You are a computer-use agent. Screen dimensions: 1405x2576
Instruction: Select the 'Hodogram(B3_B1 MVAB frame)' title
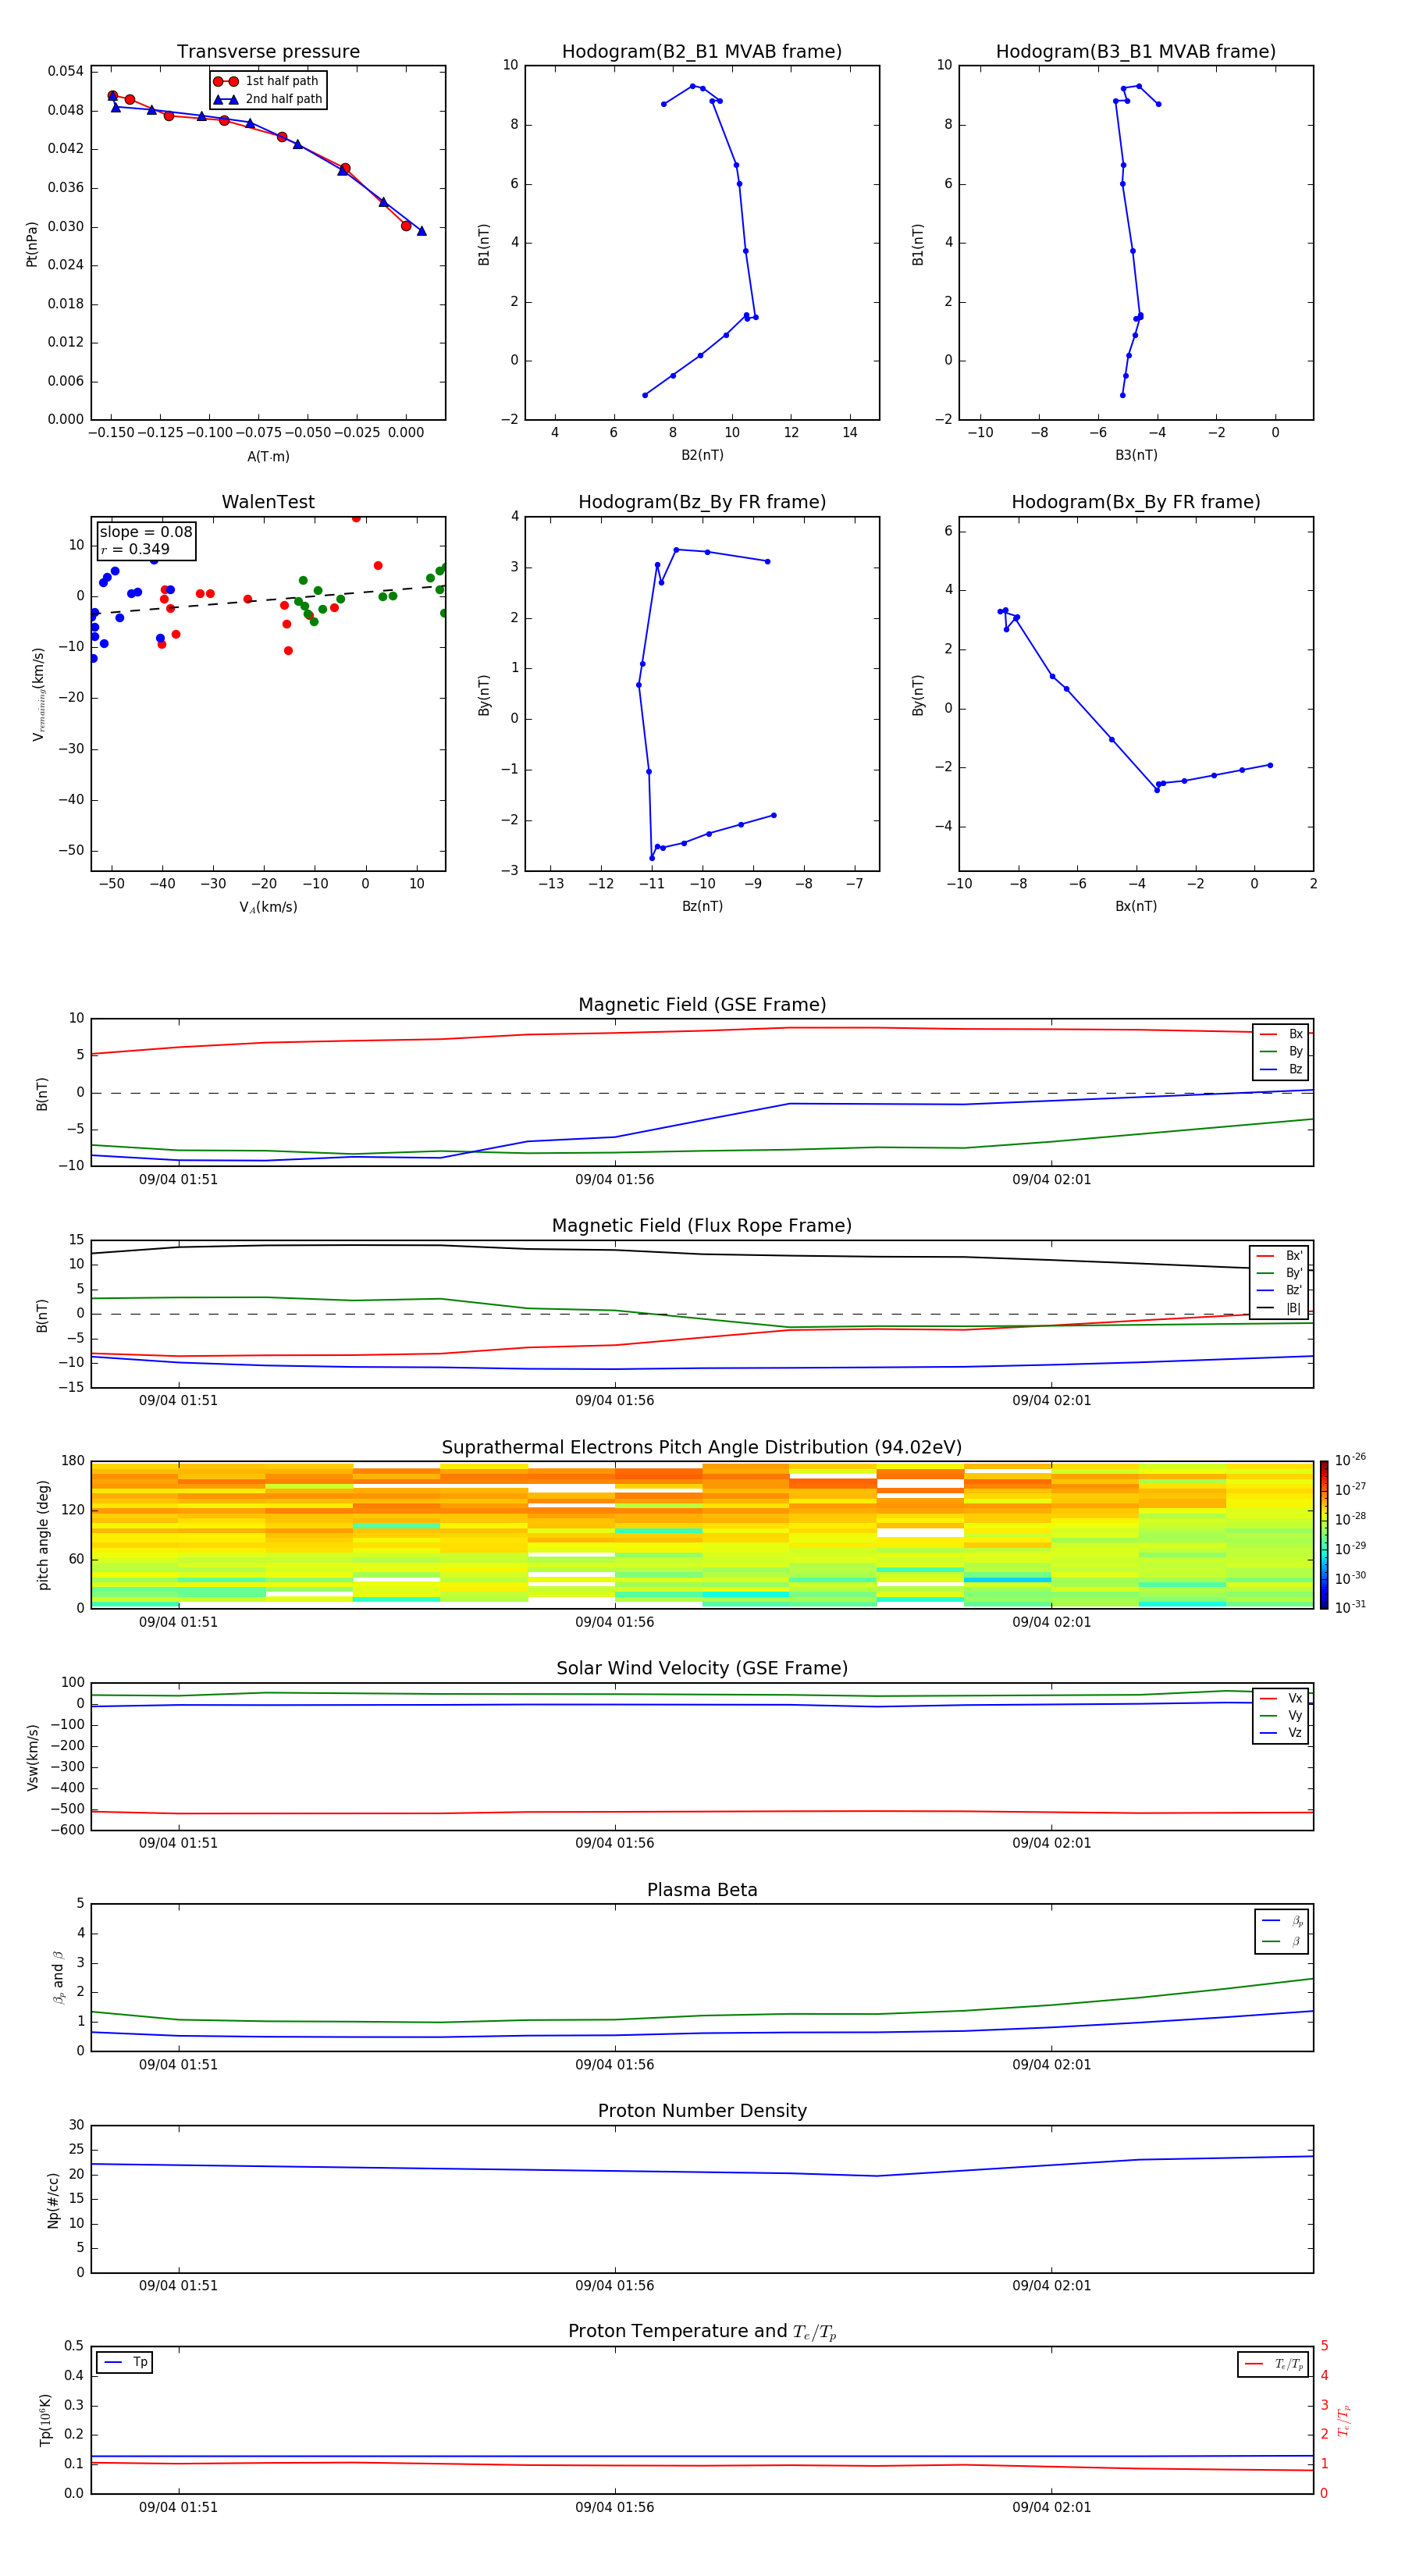pyautogui.click(x=1136, y=51)
